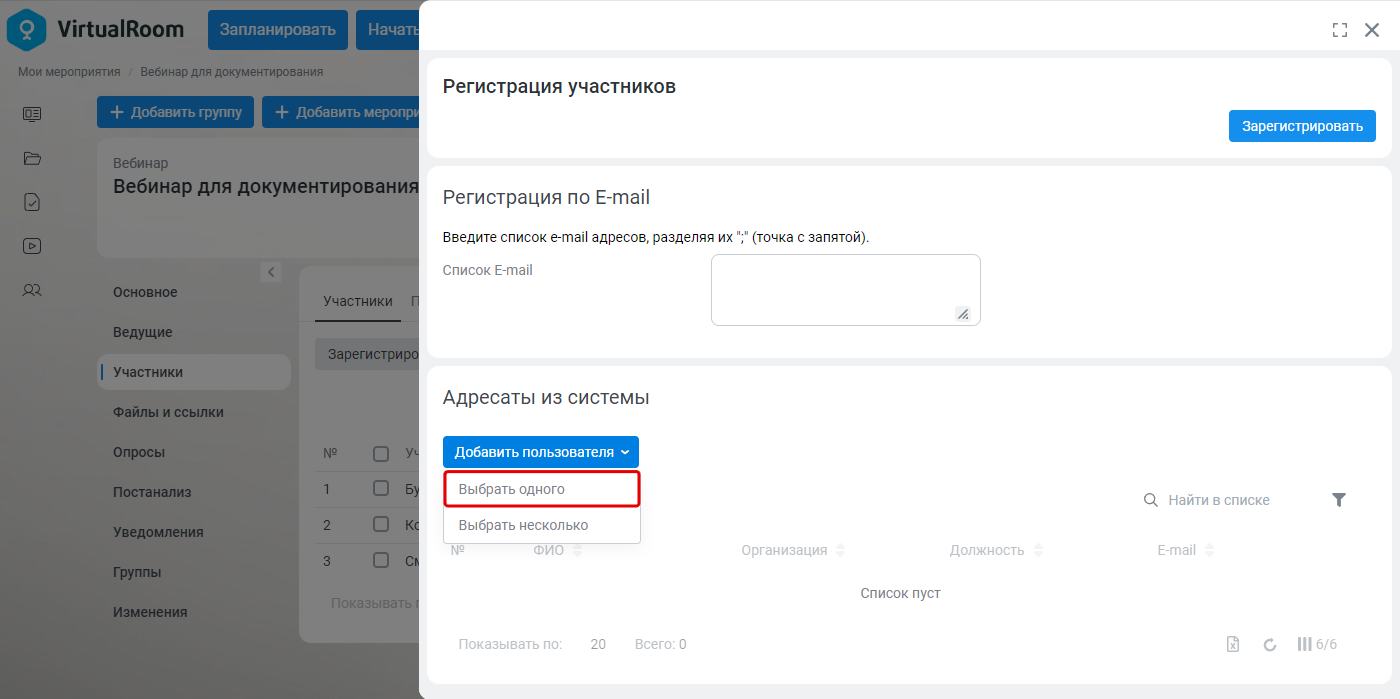
Task: Click the filter funnel icon
Action: (1339, 500)
